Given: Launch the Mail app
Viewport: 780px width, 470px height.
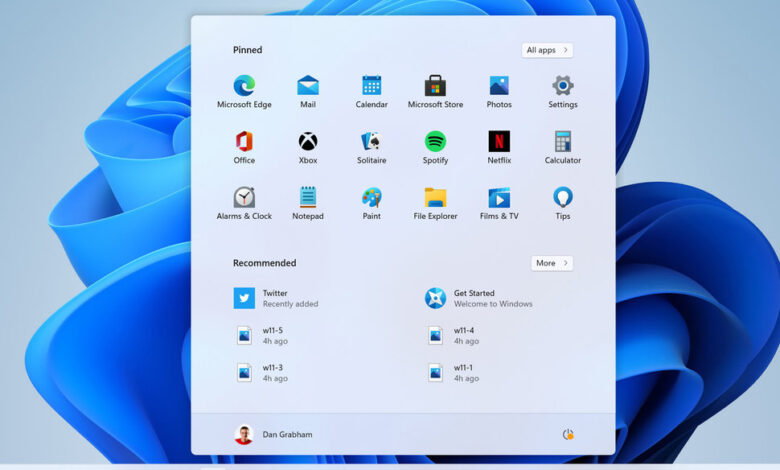Looking at the screenshot, I should pos(308,86).
